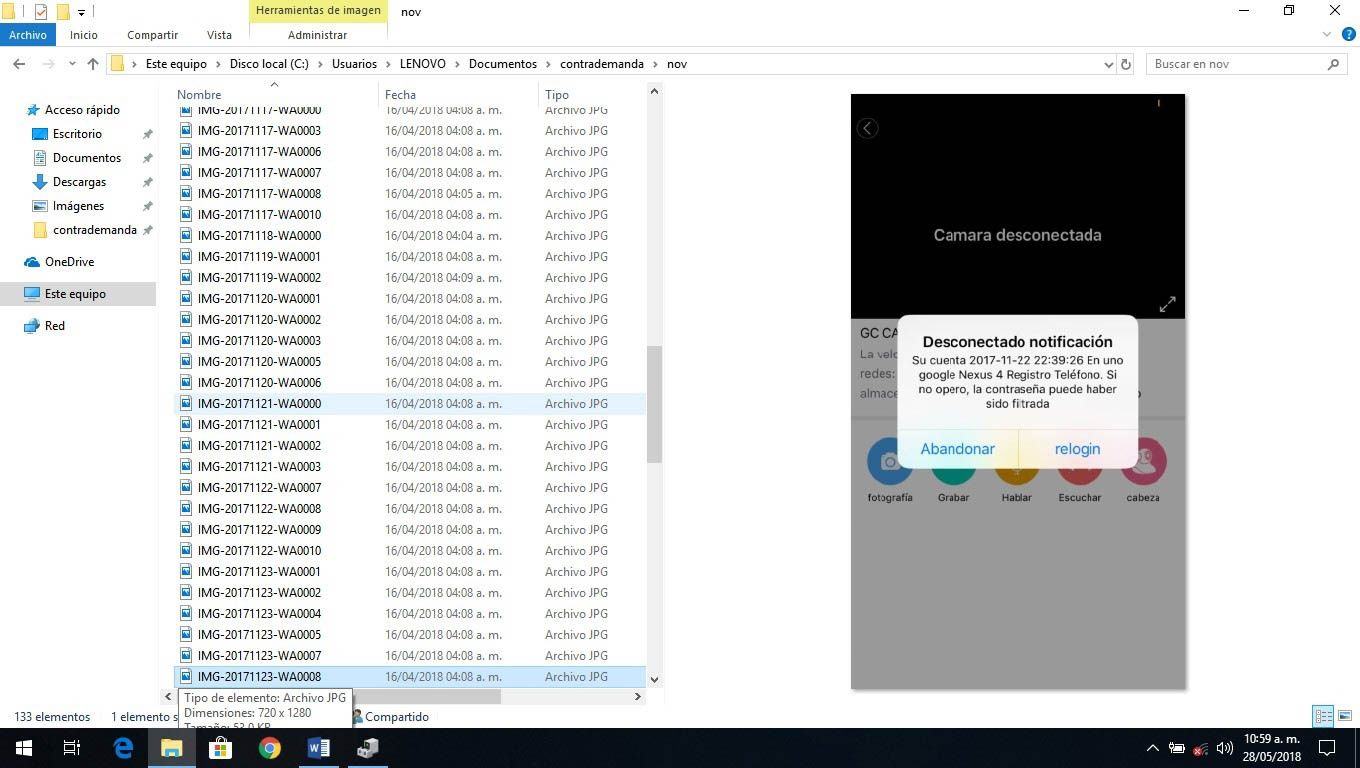
Task: Refresh the current folder view
Action: pyautogui.click(x=1126, y=64)
